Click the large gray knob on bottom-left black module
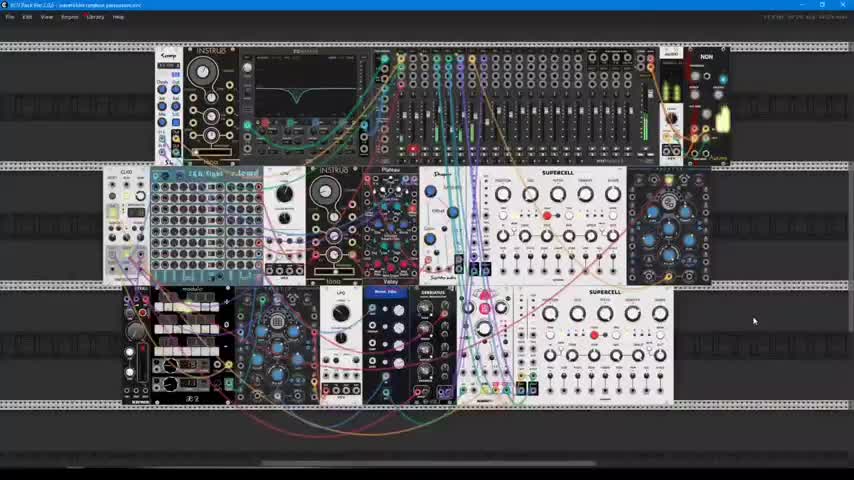 tap(135, 331)
